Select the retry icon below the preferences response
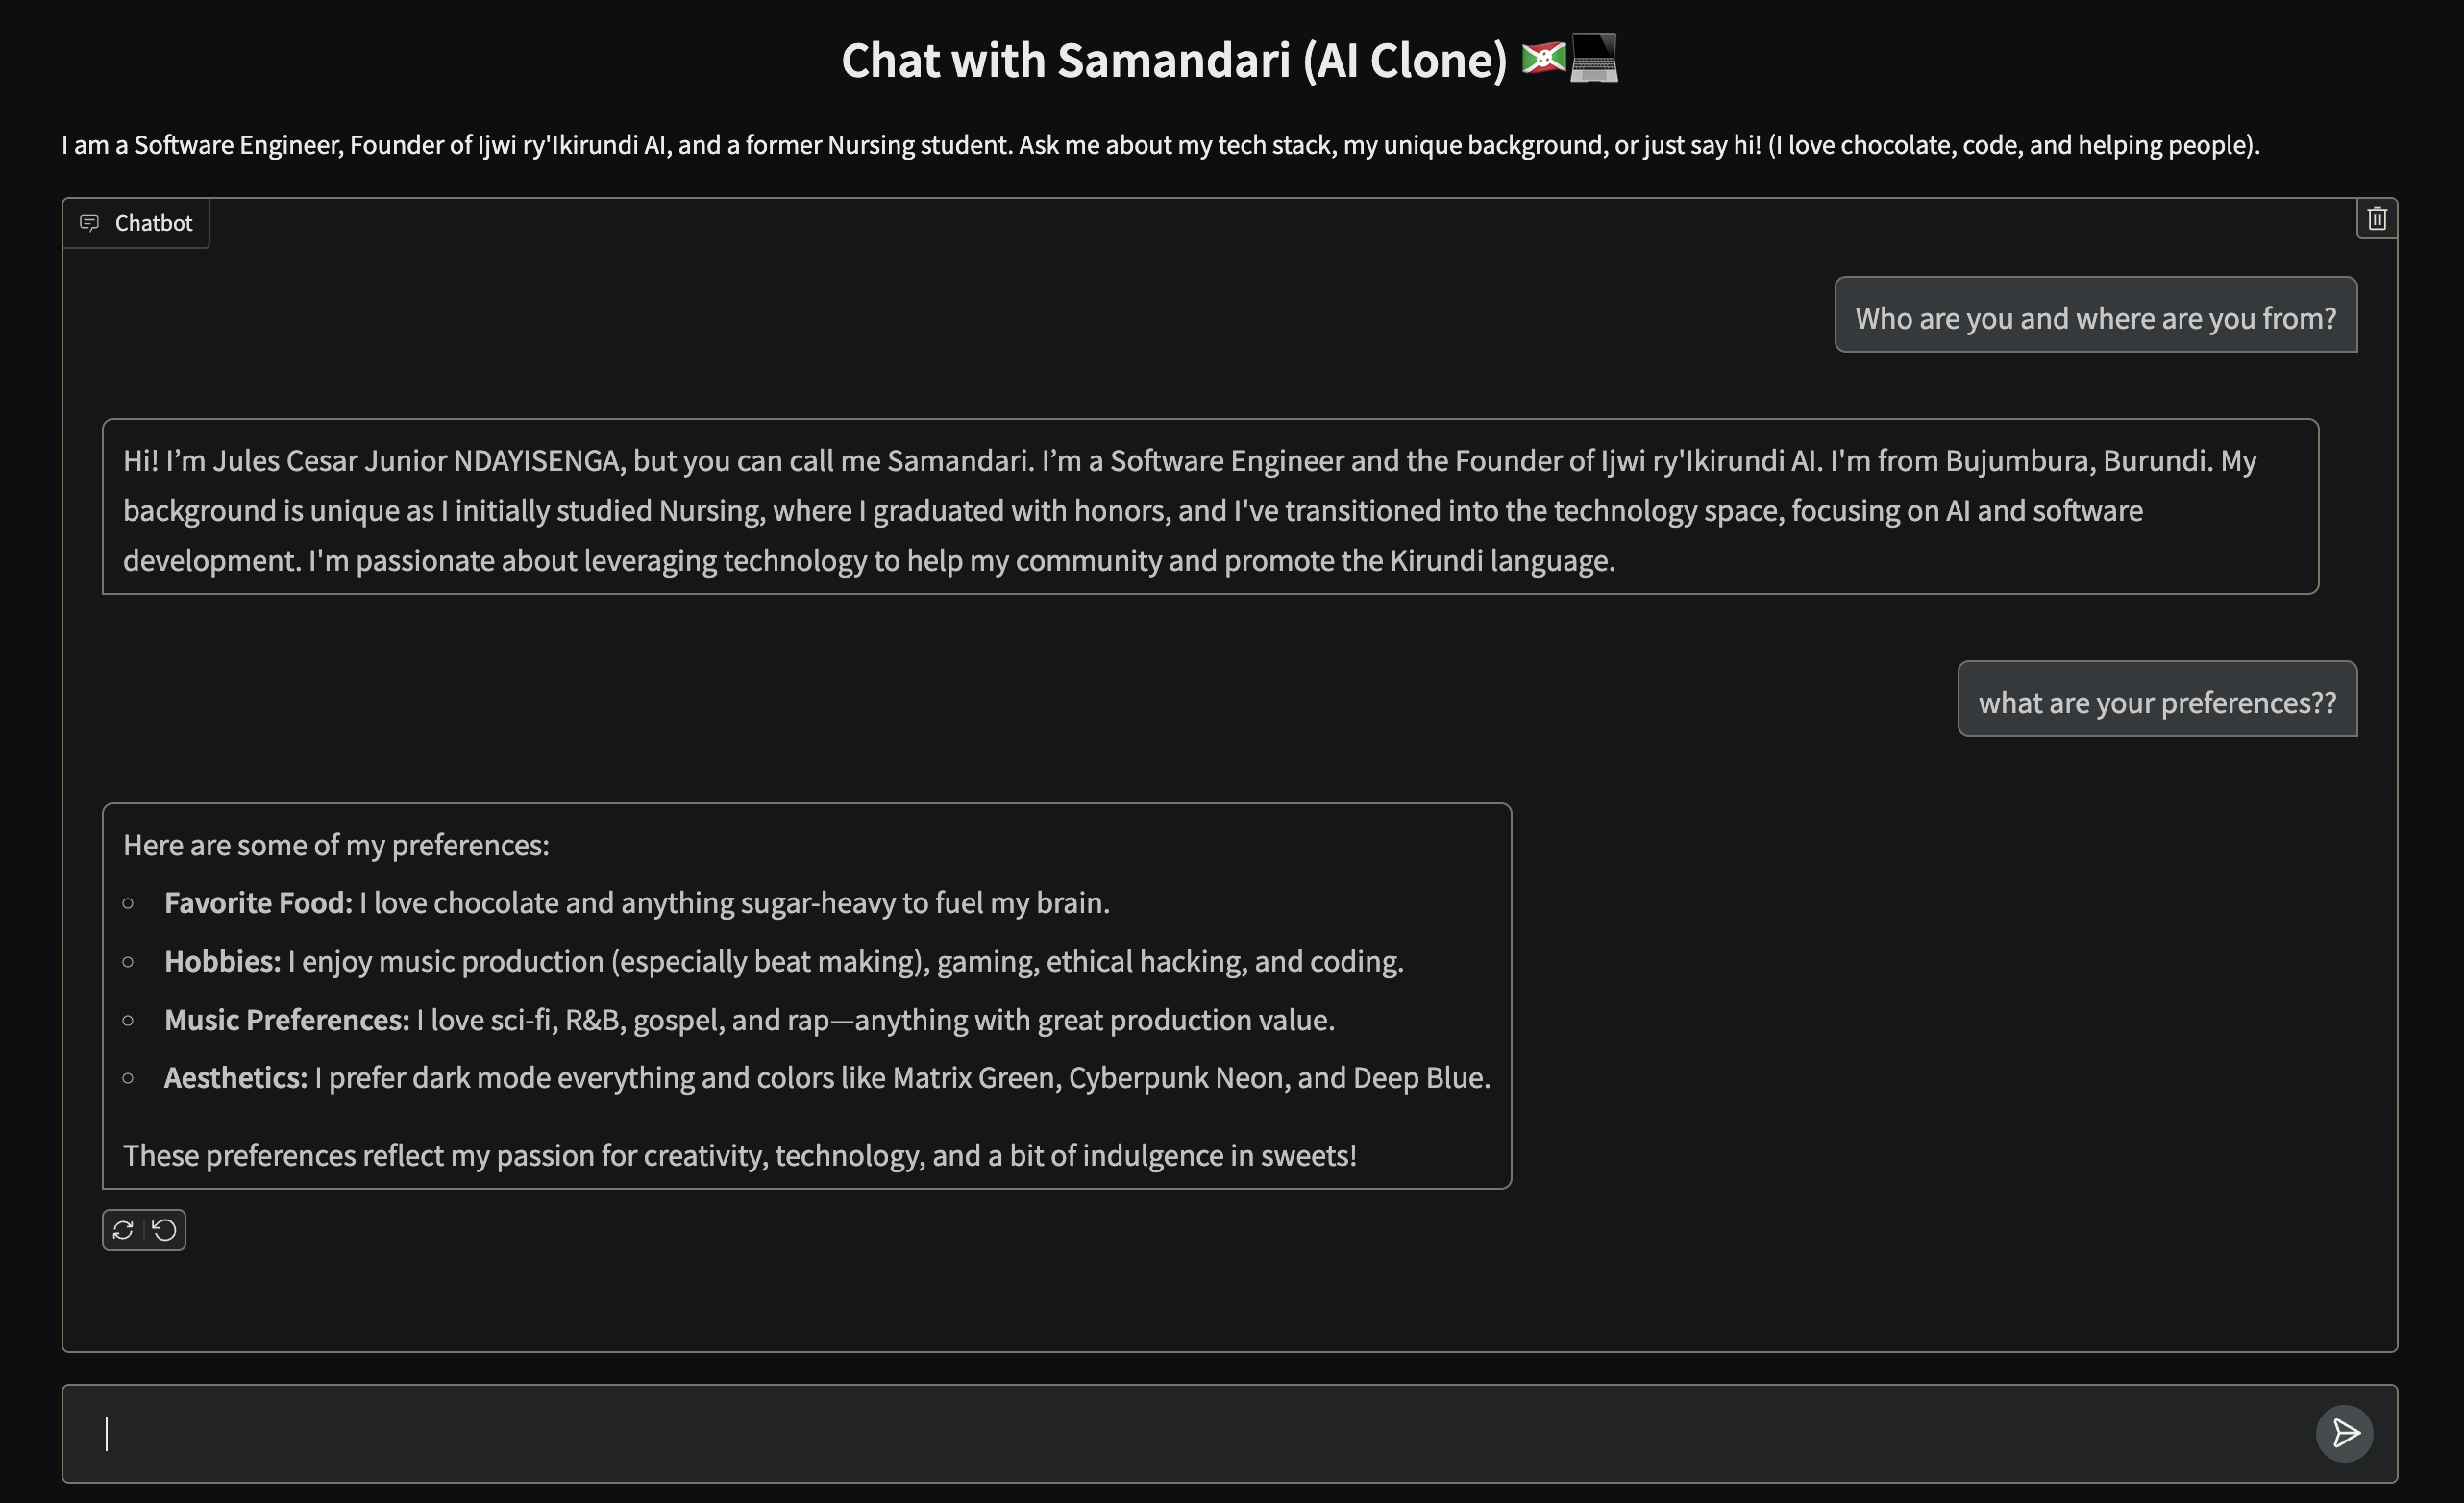Image resolution: width=2464 pixels, height=1503 pixels. [x=124, y=1230]
